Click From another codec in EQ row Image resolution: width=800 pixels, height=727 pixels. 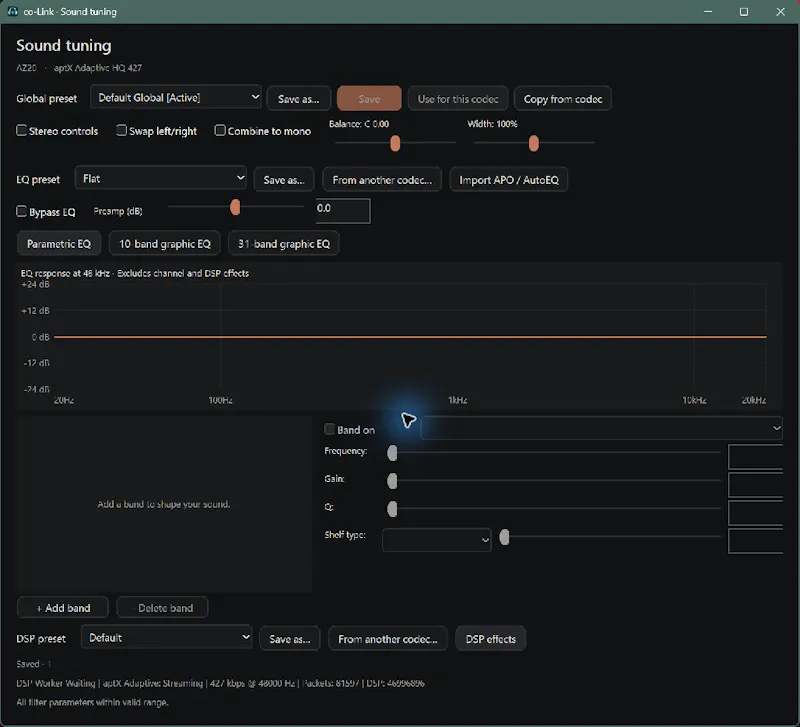click(x=382, y=180)
